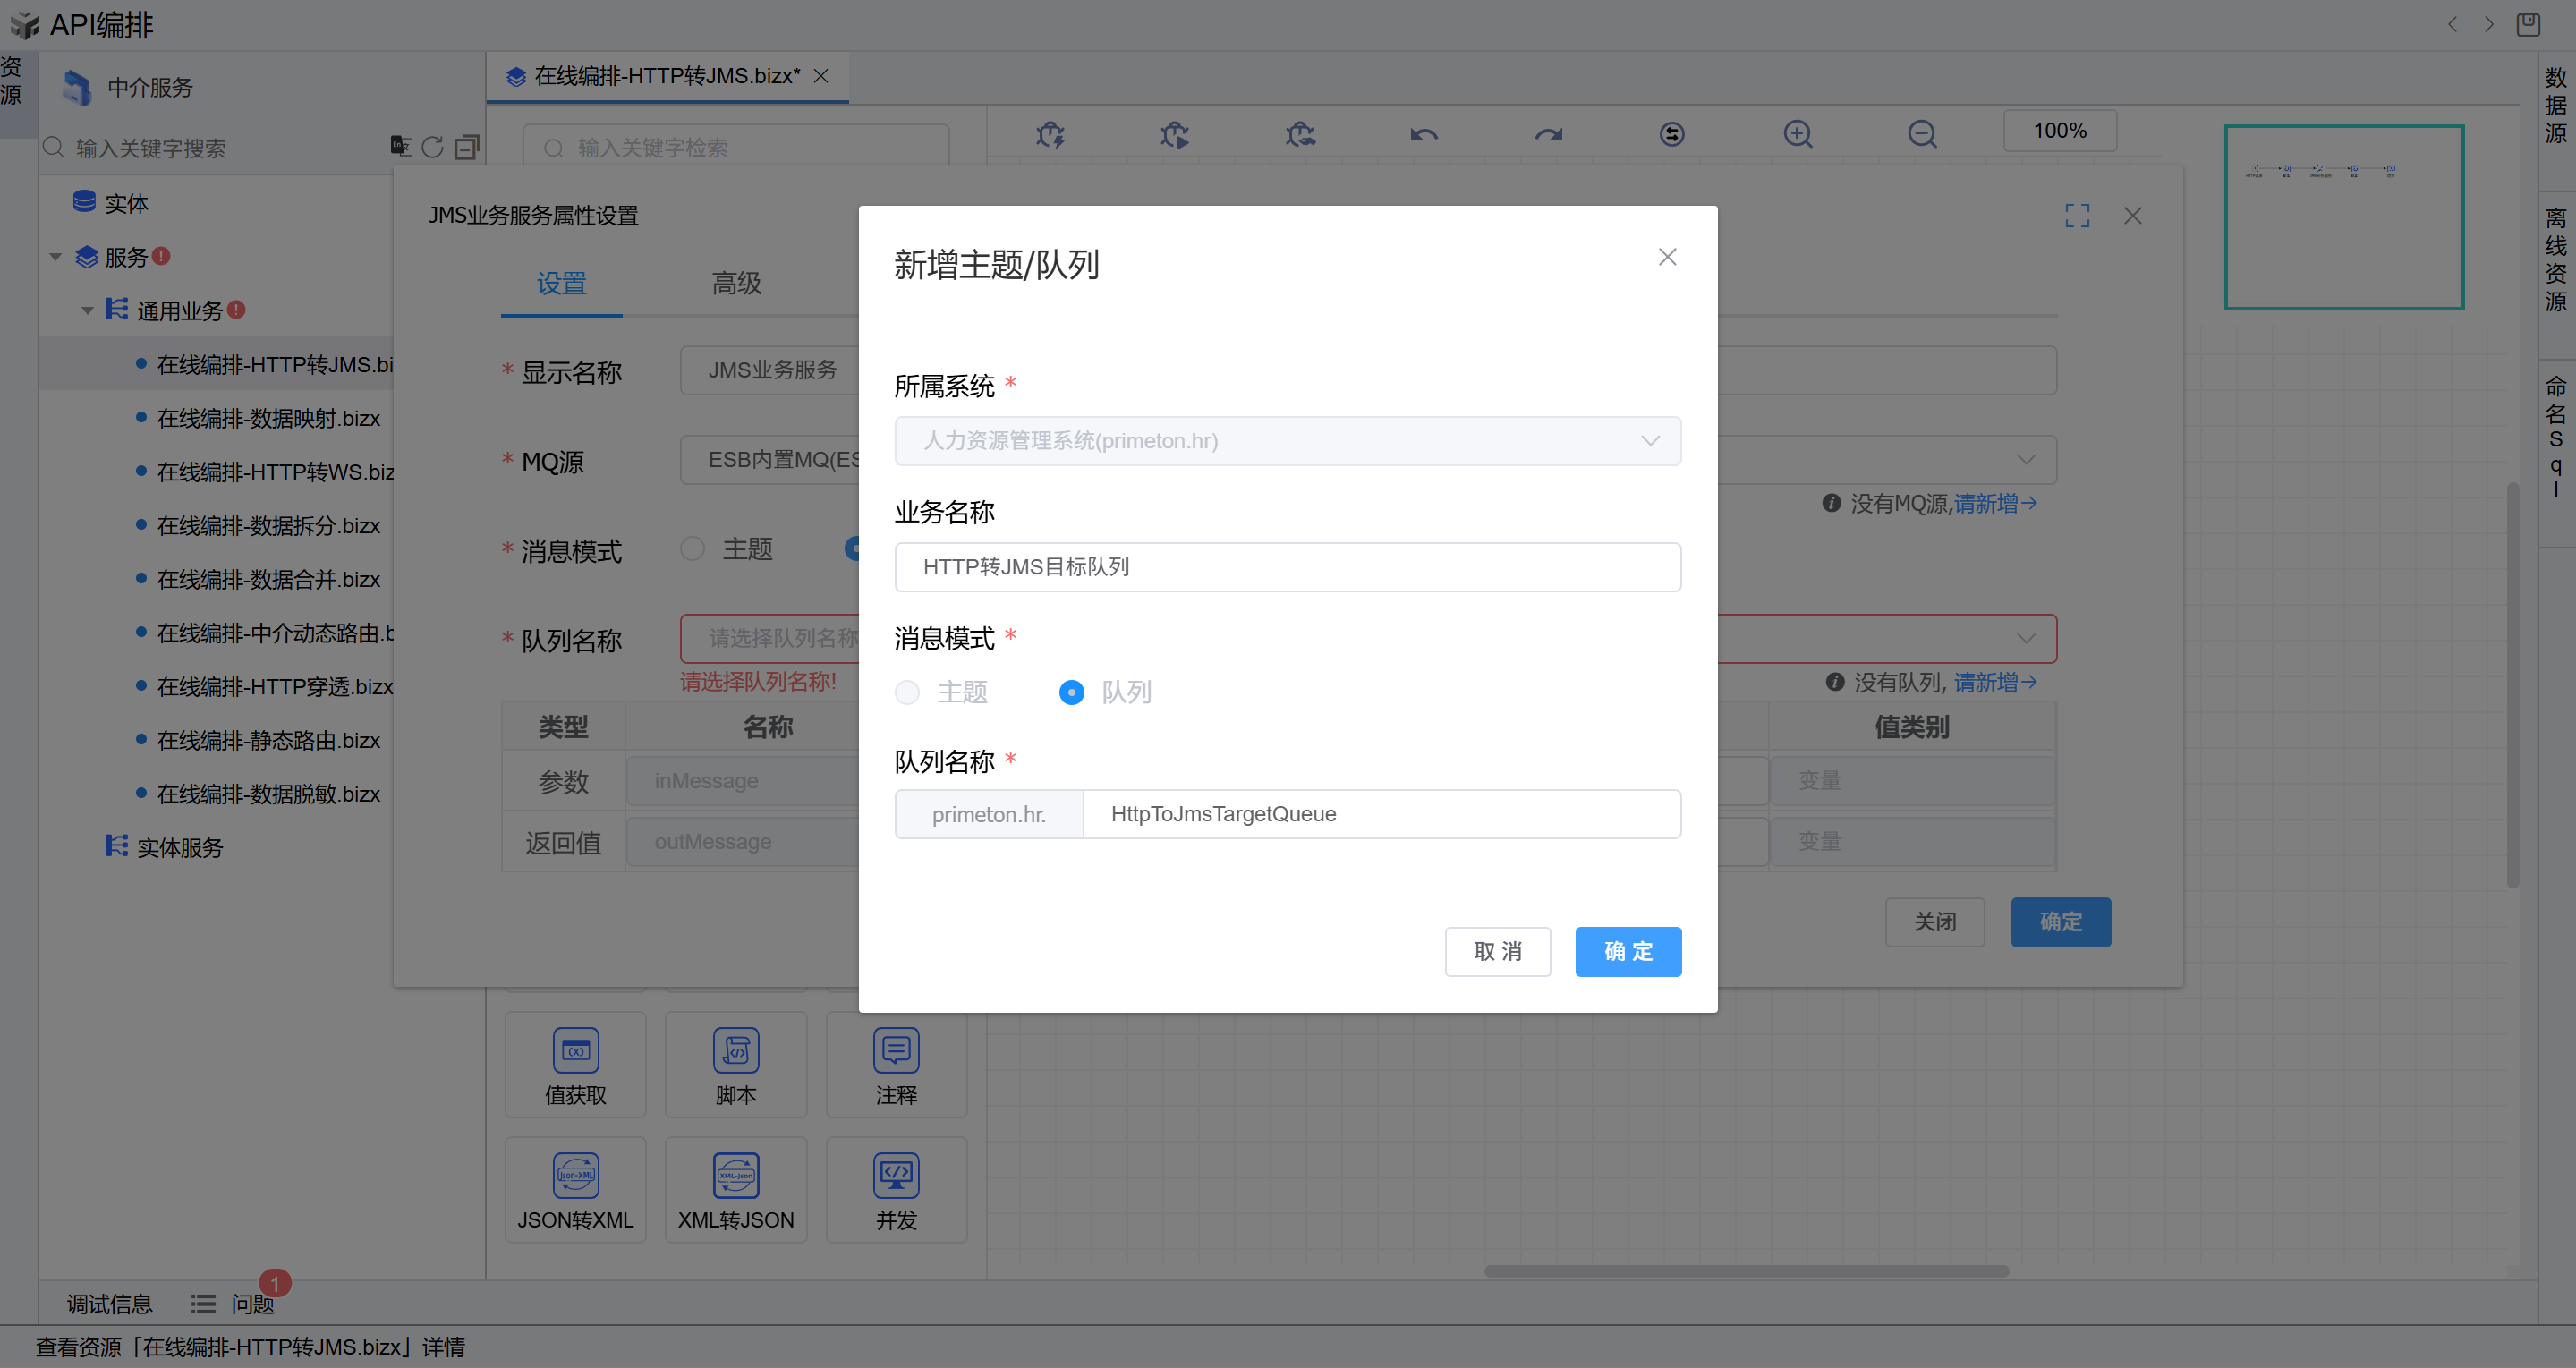
Task: Click the undo arrow icon in toolbar
Action: coord(1423,133)
